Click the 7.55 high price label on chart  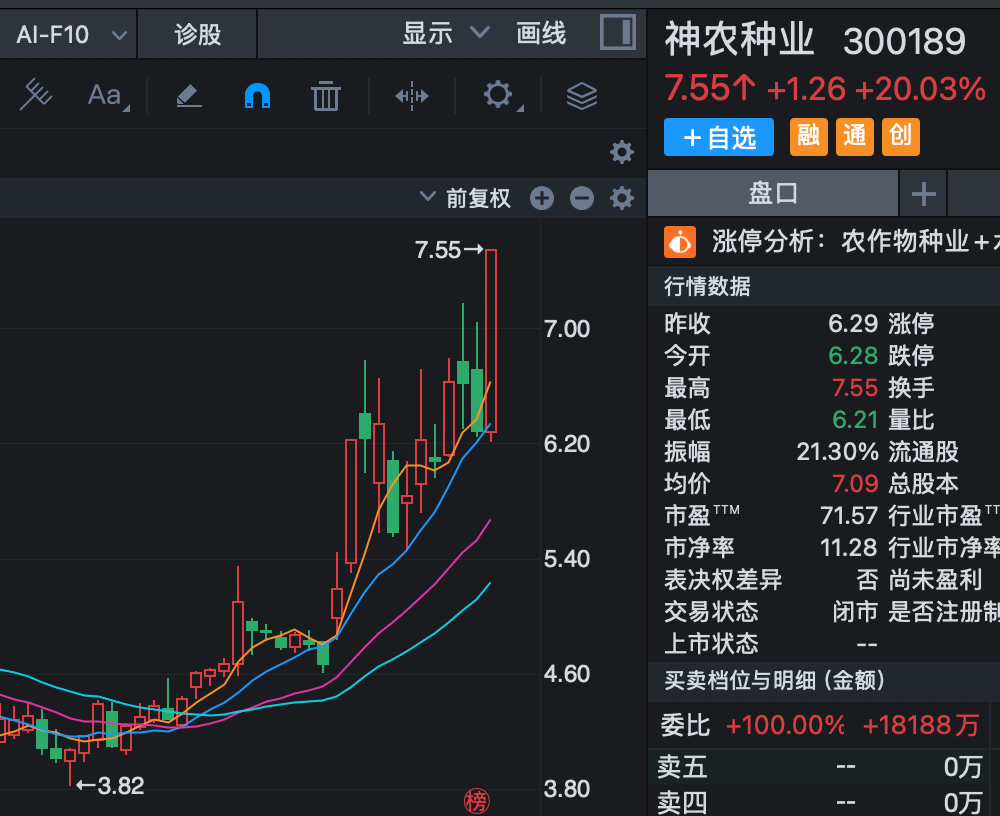[x=438, y=250]
